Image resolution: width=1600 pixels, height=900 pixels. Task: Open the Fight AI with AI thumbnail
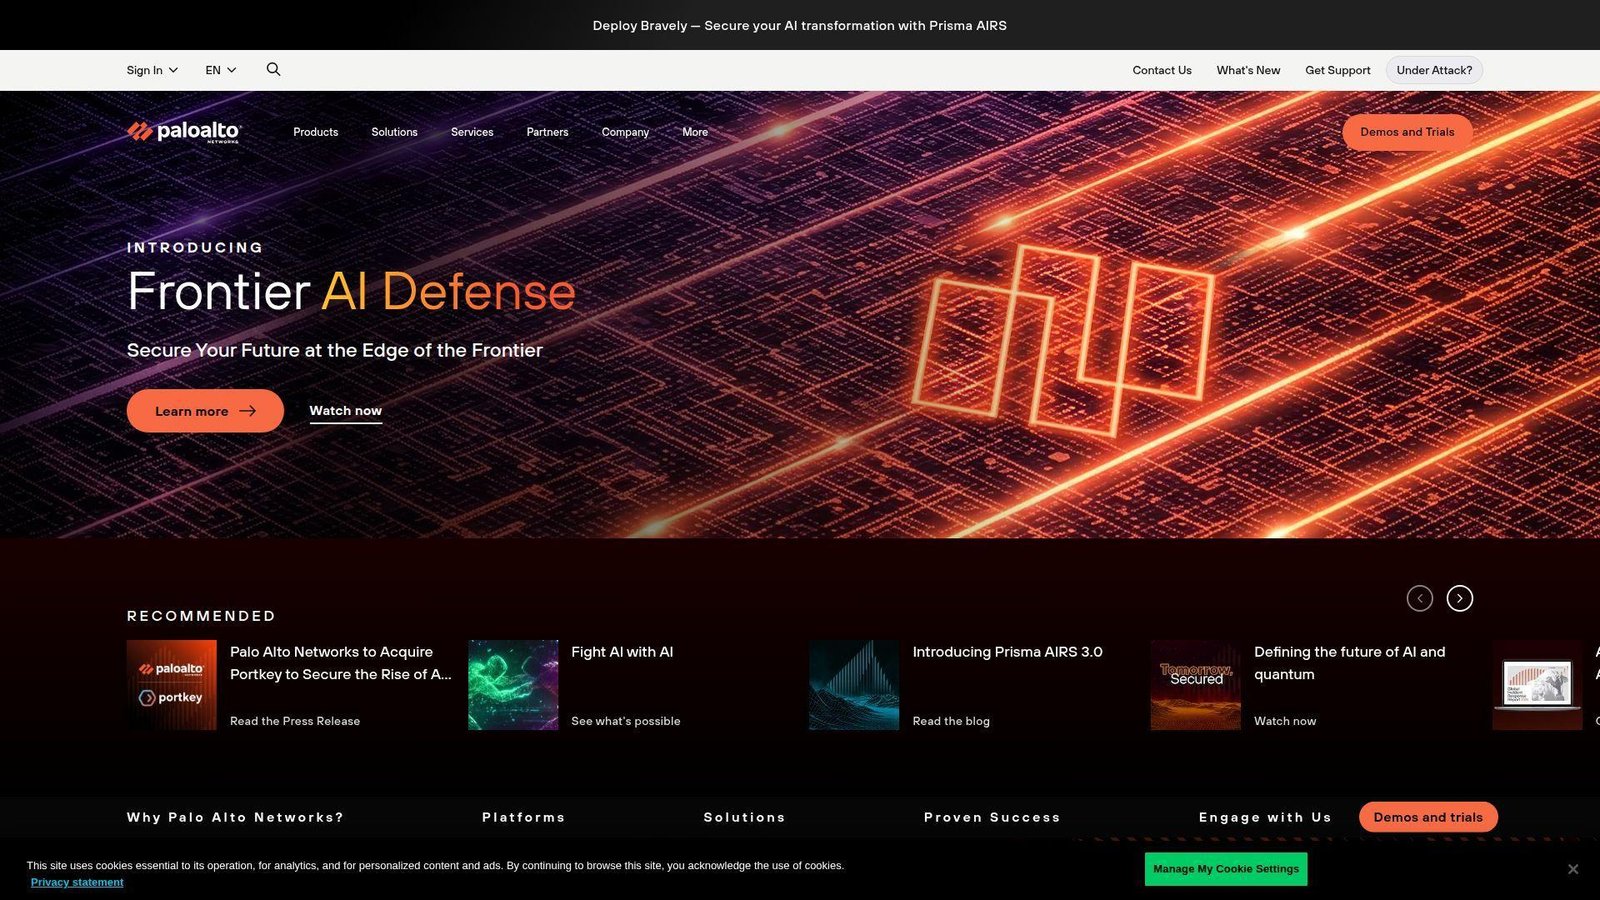513,685
